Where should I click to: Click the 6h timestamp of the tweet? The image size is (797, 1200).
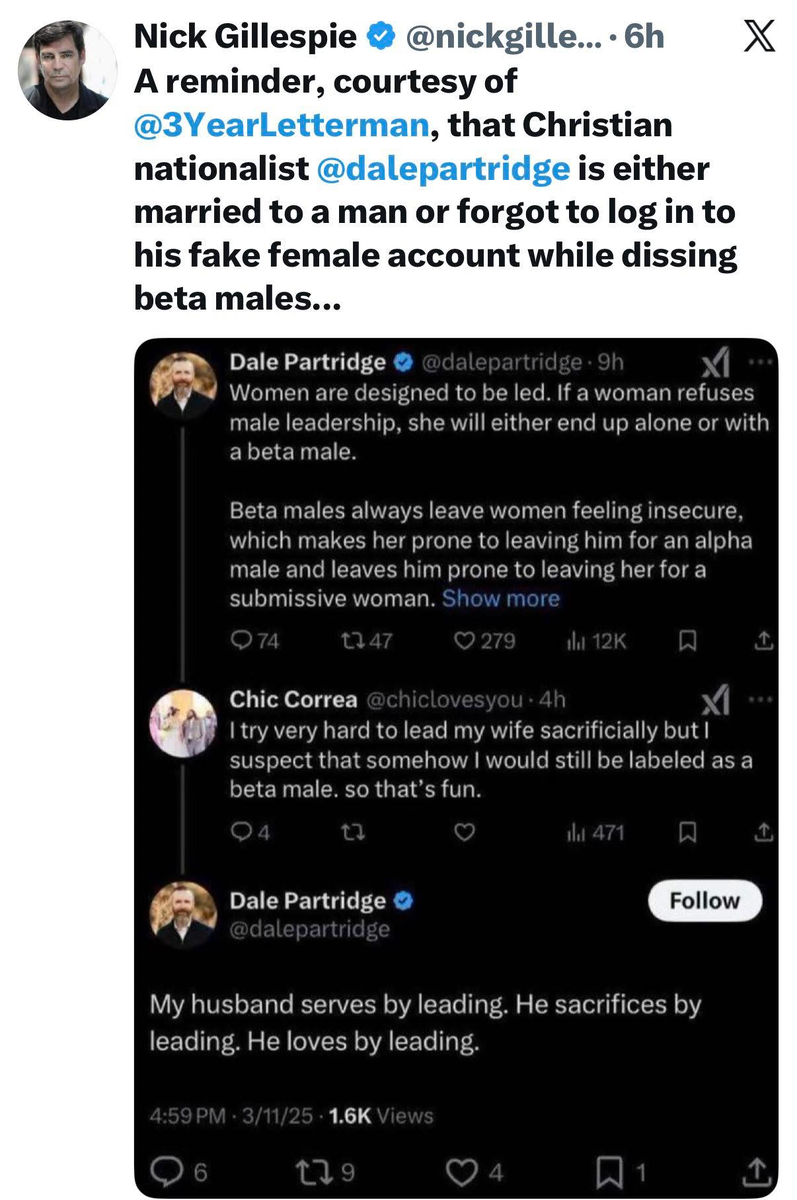tap(642, 38)
